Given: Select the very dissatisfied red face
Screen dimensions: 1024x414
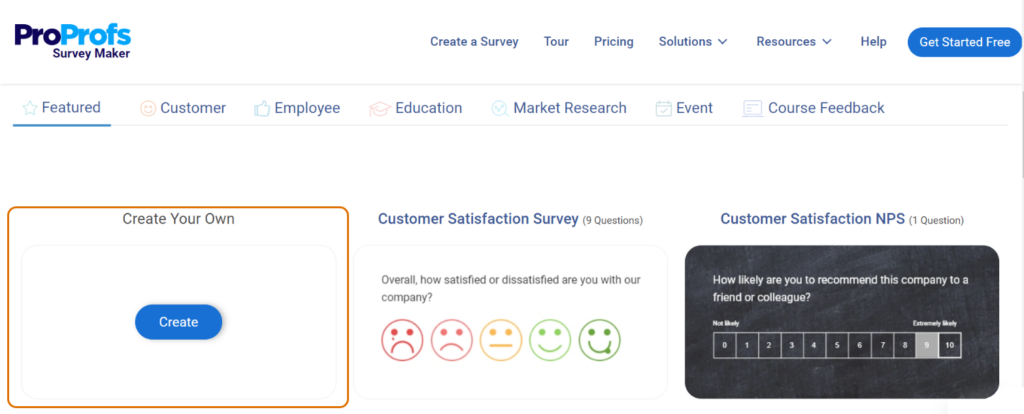Looking at the screenshot, I should [402, 340].
